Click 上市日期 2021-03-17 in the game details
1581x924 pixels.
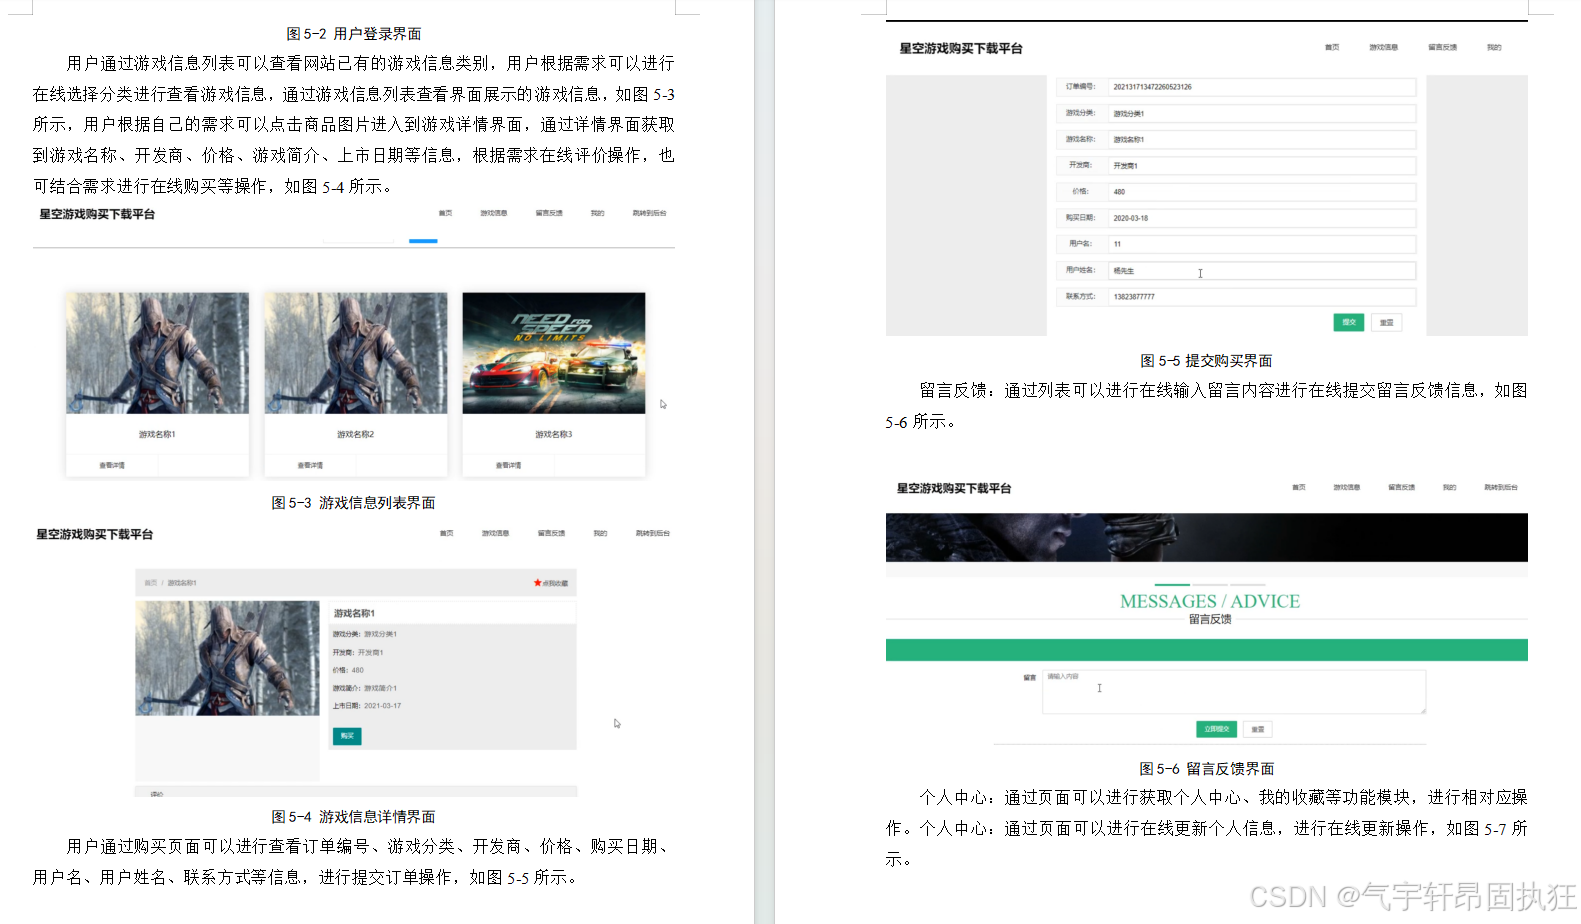click(367, 706)
